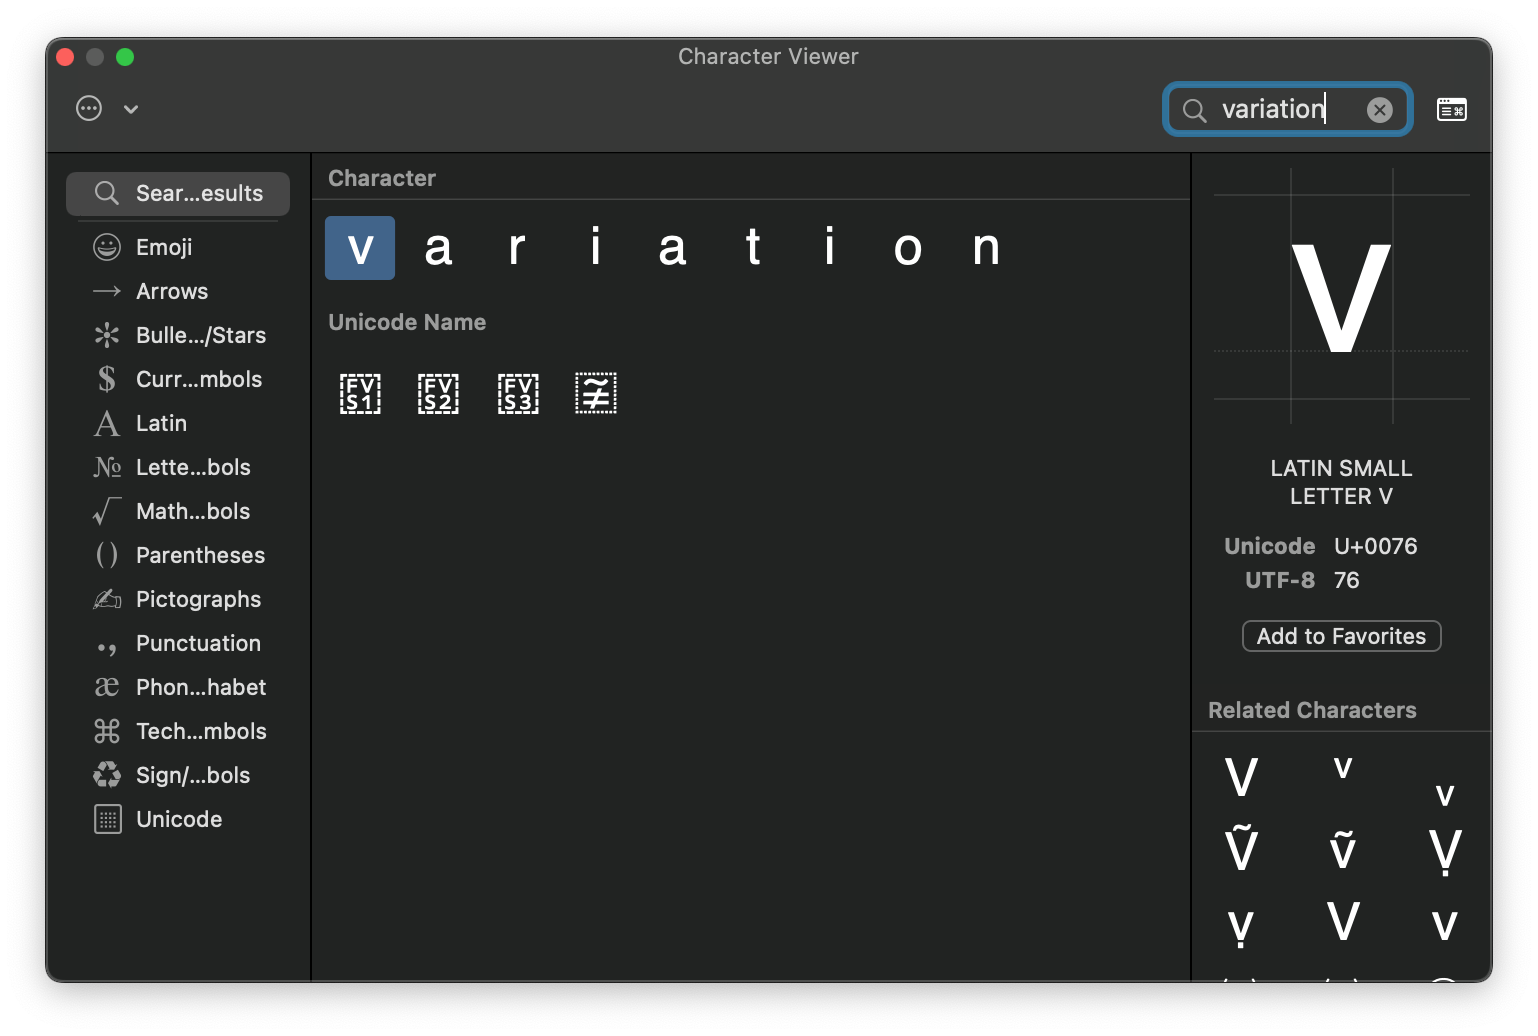Image resolution: width=1538 pixels, height=1036 pixels.
Task: Click the large V preview glyph
Action: click(1341, 298)
